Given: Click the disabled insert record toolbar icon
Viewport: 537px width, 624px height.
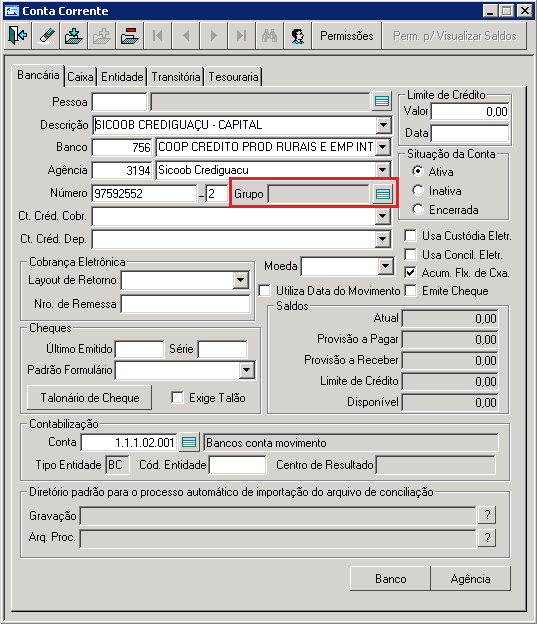Looking at the screenshot, I should (102, 36).
